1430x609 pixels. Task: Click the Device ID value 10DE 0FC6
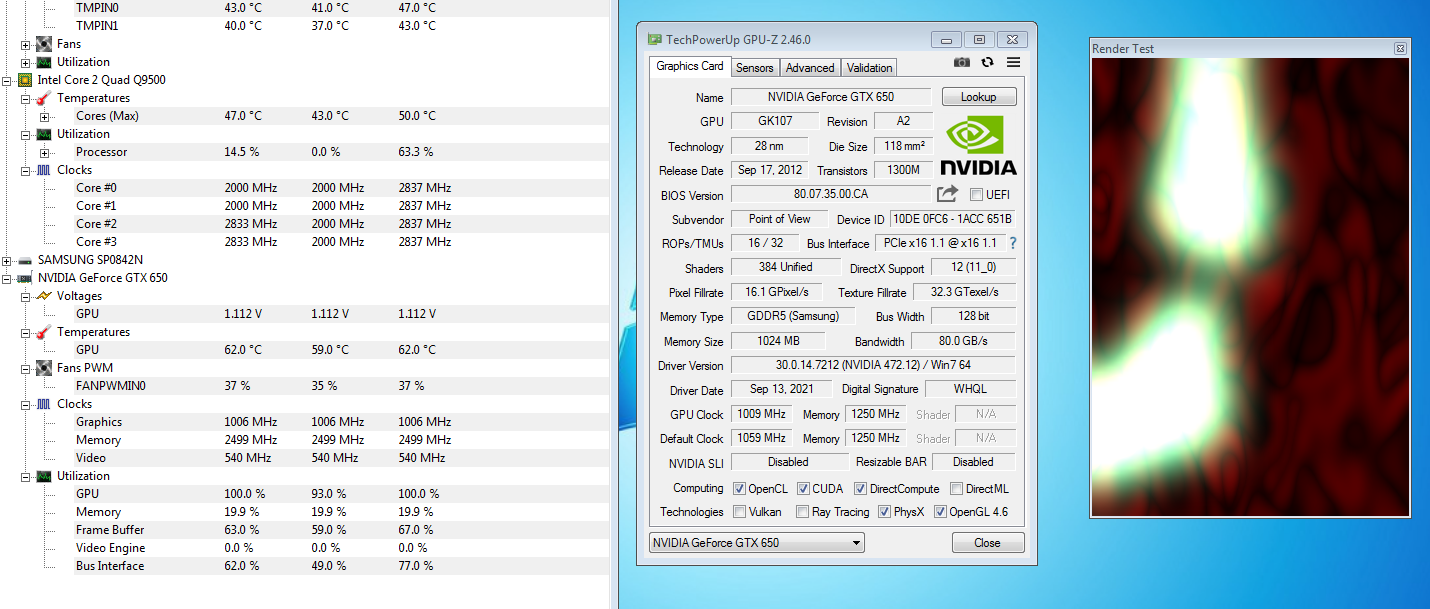click(952, 219)
